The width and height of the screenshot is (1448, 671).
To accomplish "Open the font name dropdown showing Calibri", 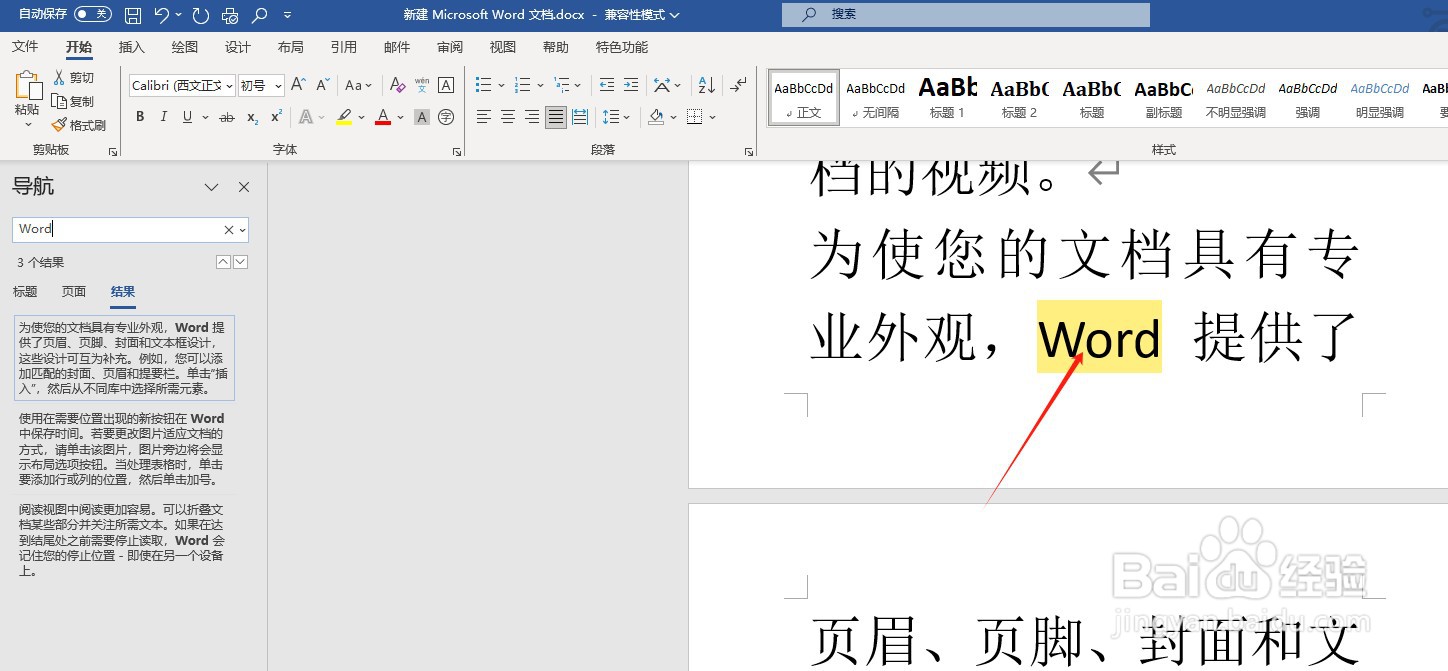I will (x=229, y=86).
